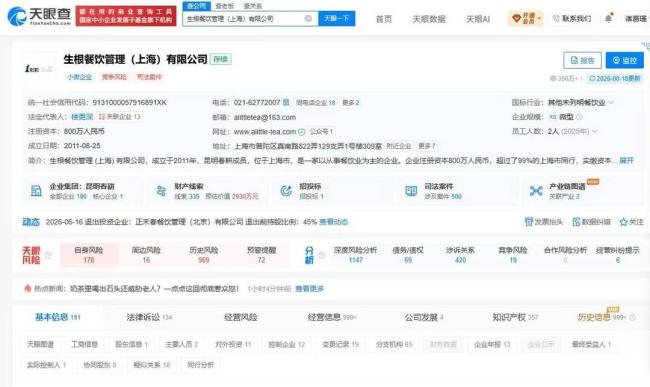Open 同电话企业 18 tag
The height and width of the screenshot is (387, 650).
[316, 102]
